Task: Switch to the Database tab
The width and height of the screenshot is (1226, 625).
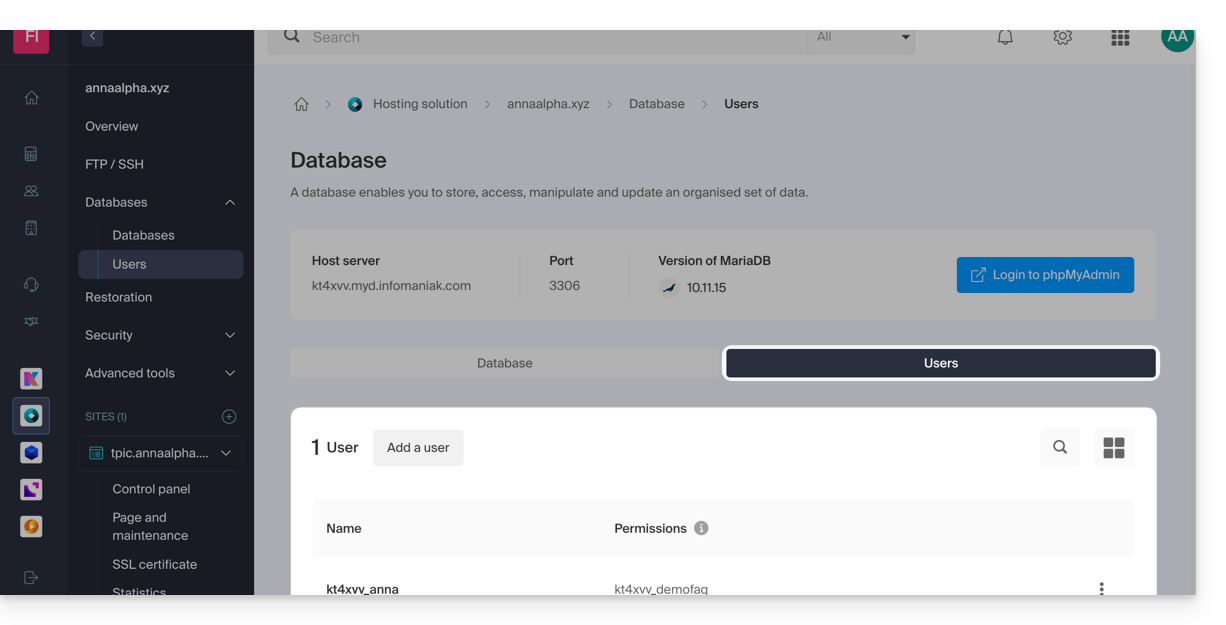Action: coord(504,363)
